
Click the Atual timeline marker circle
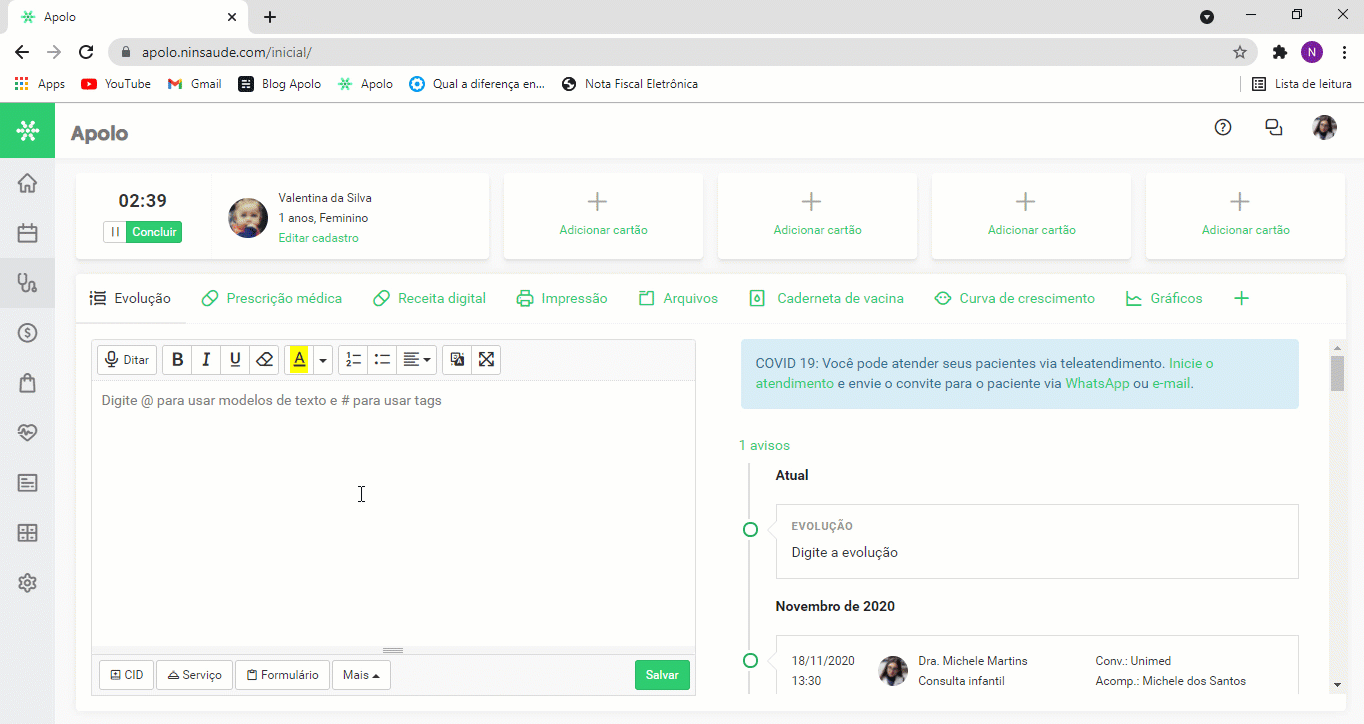coord(750,529)
